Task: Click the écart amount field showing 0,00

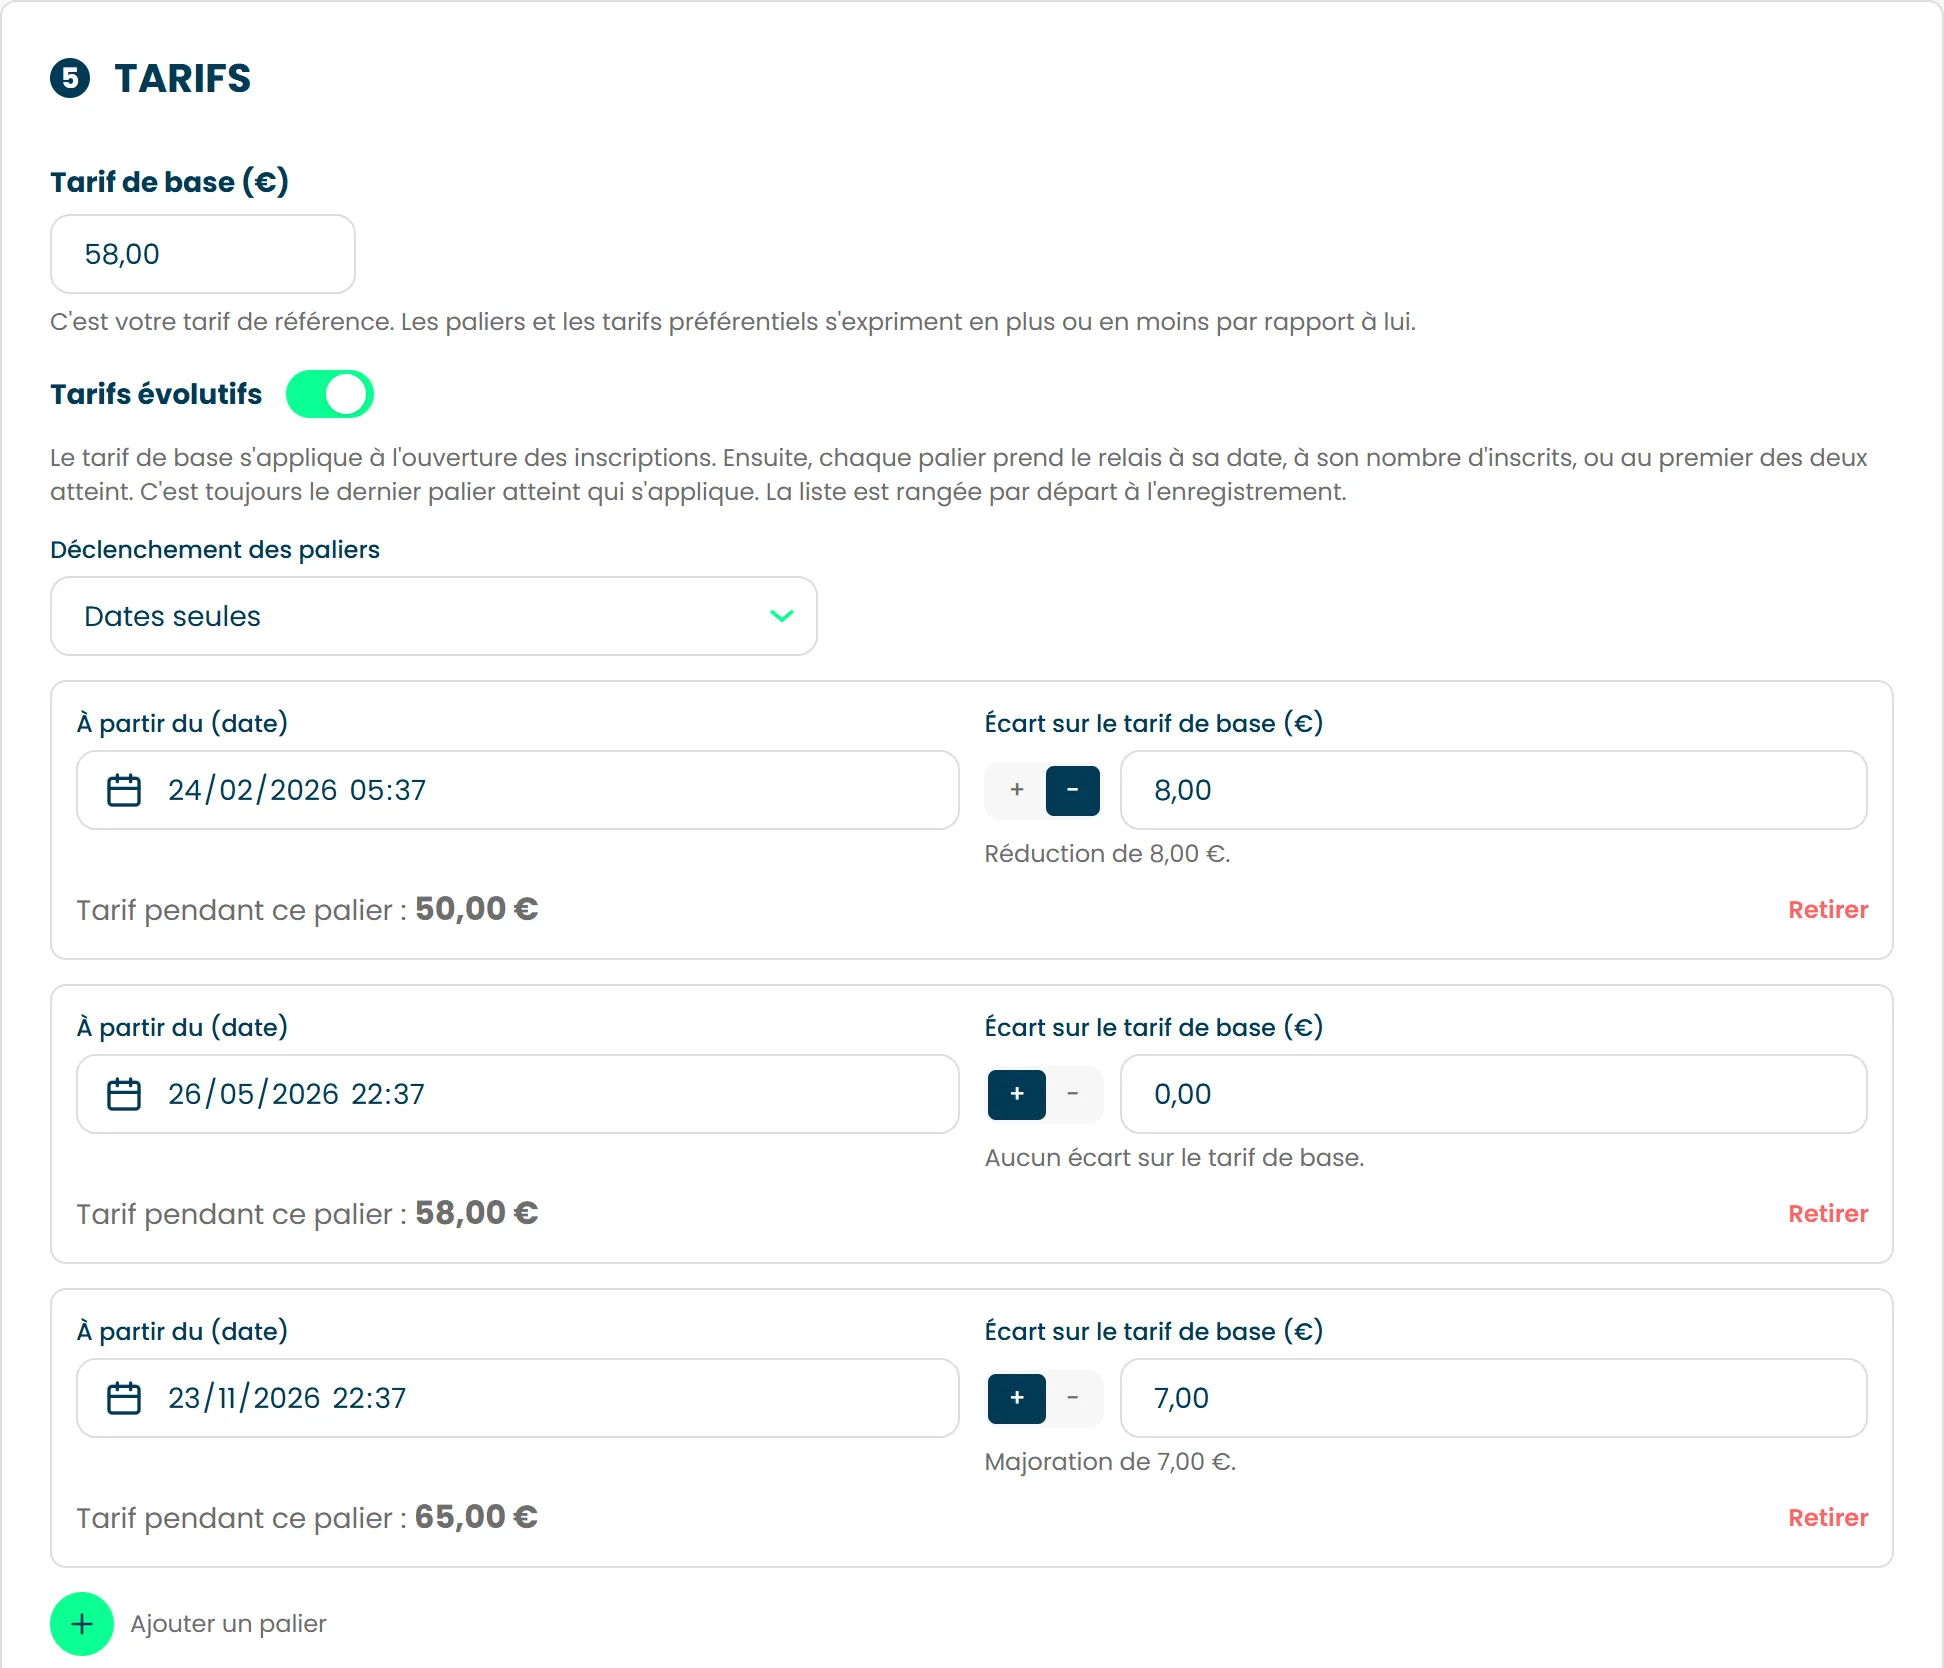Action: (x=1494, y=1094)
